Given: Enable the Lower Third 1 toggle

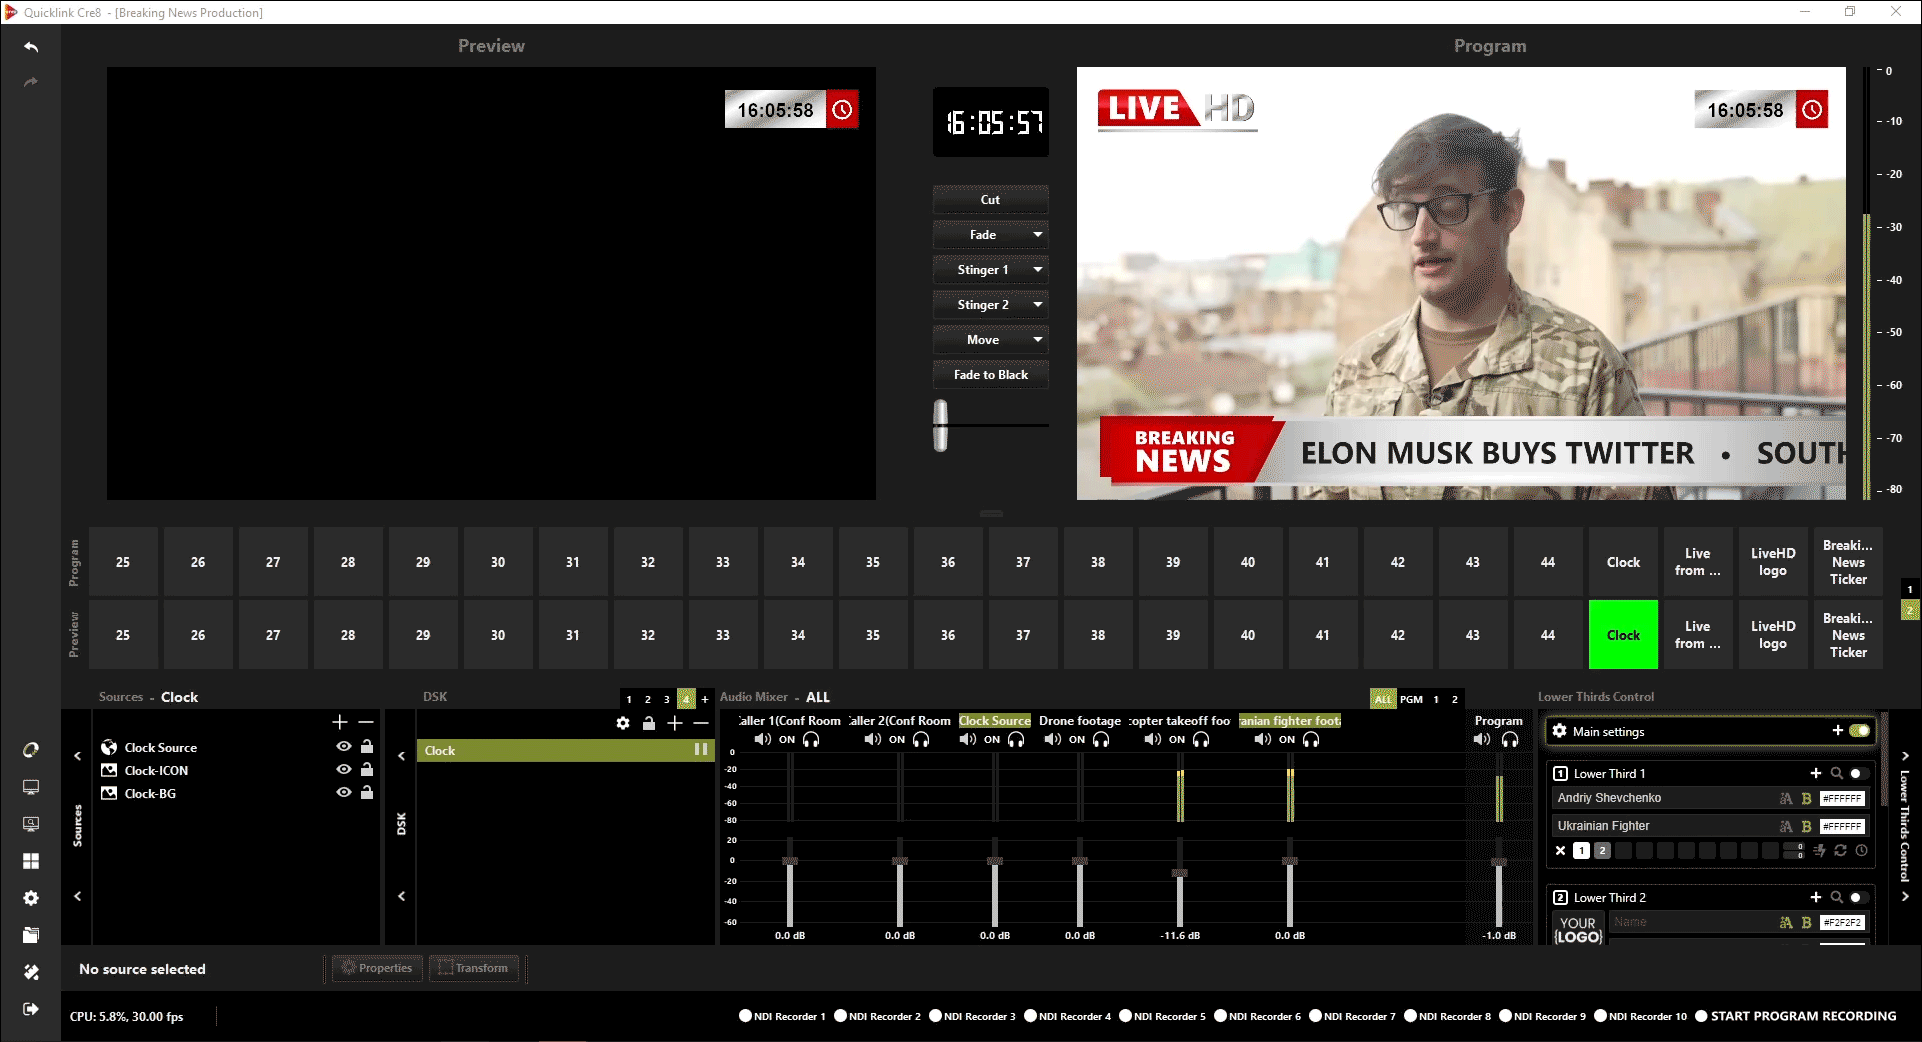Looking at the screenshot, I should (1858, 773).
